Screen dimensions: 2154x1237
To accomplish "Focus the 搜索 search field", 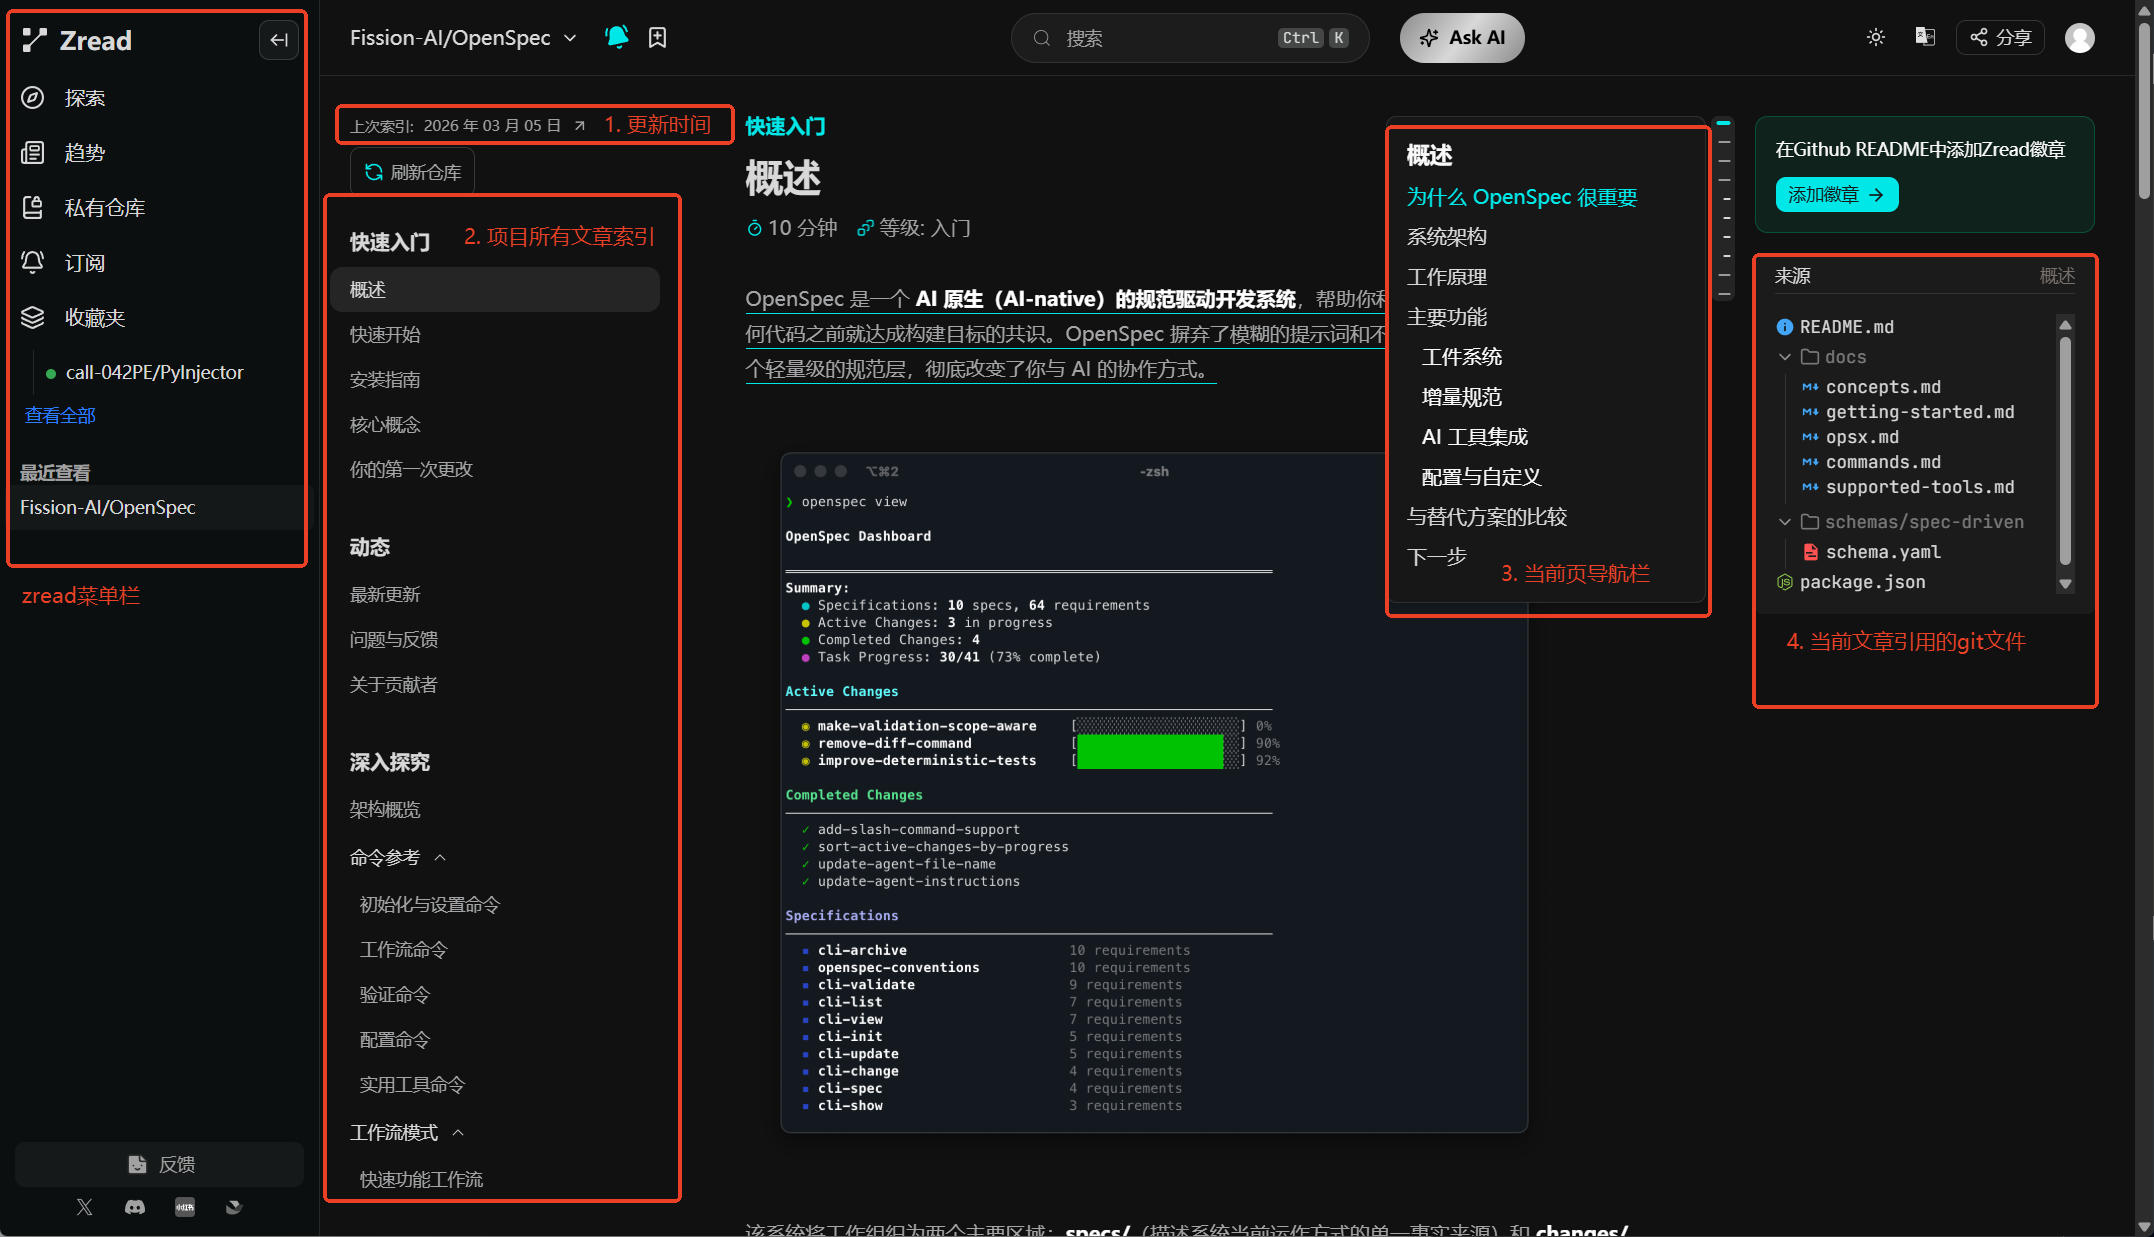I will point(1190,38).
